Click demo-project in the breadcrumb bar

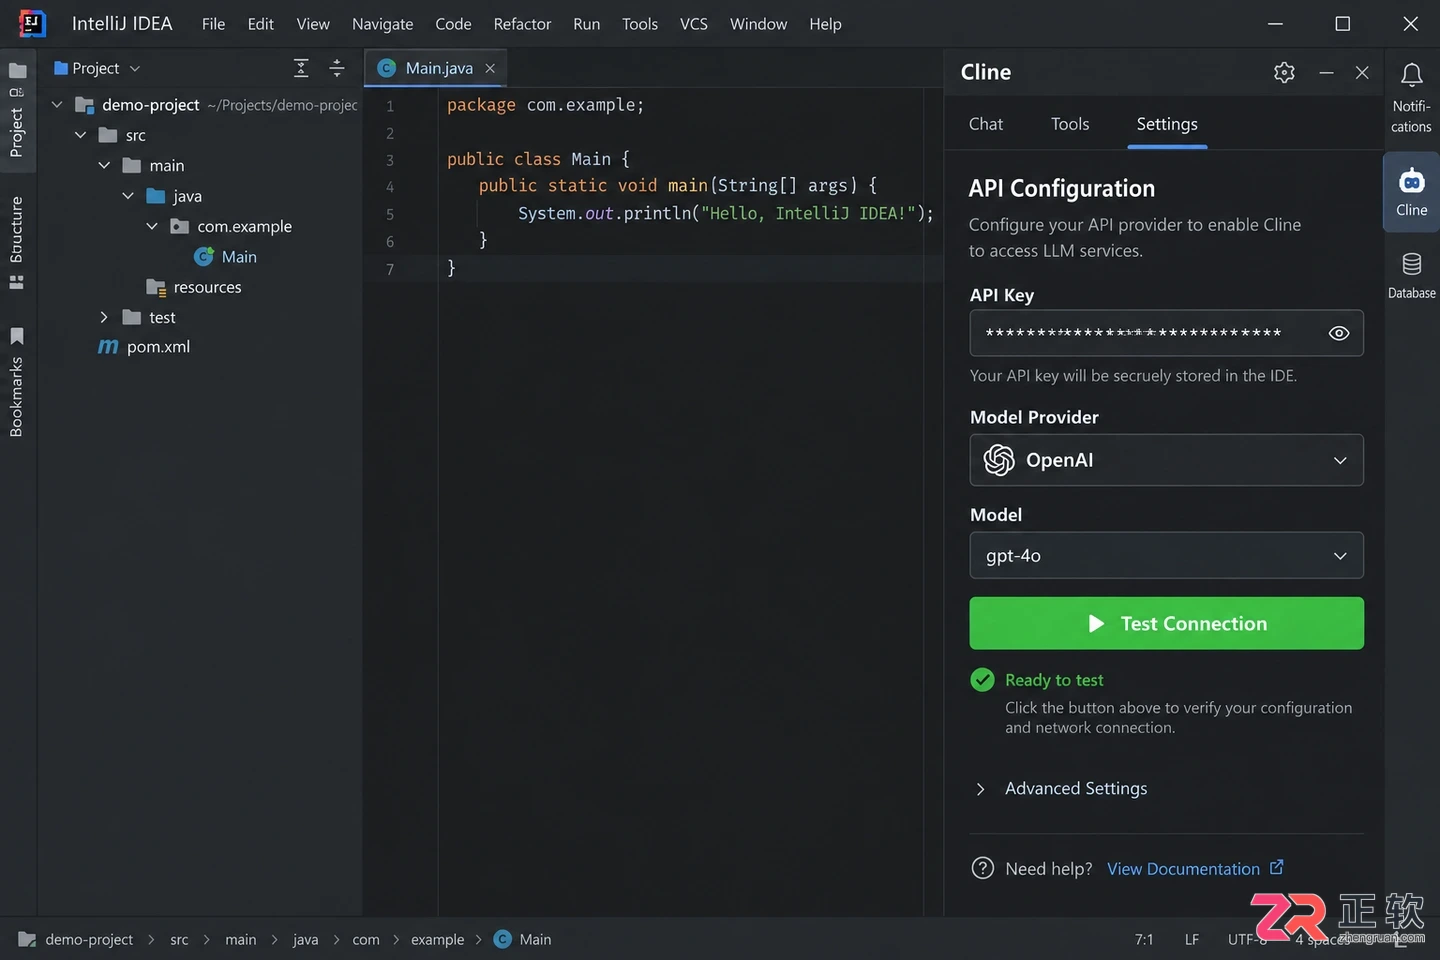[89, 939]
